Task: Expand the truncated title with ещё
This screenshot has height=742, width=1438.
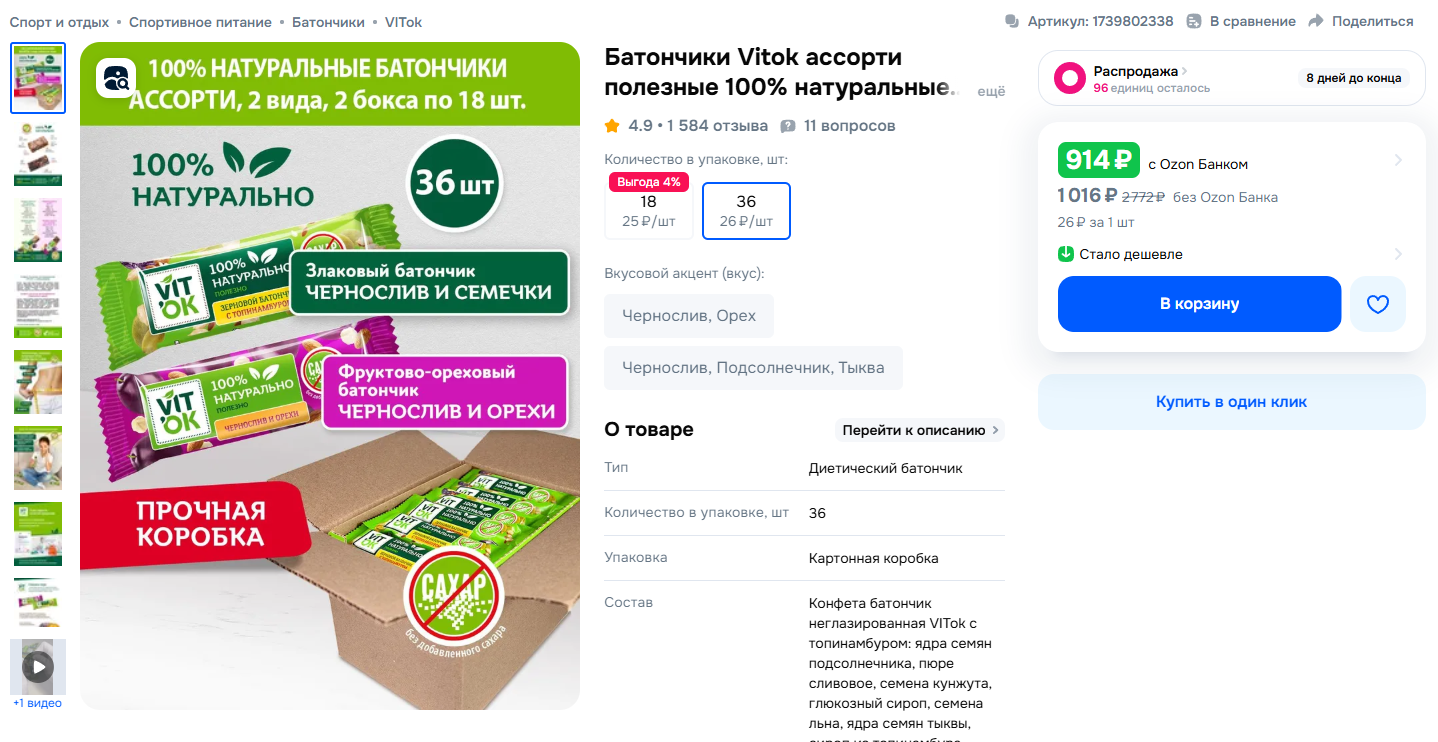Action: [990, 91]
